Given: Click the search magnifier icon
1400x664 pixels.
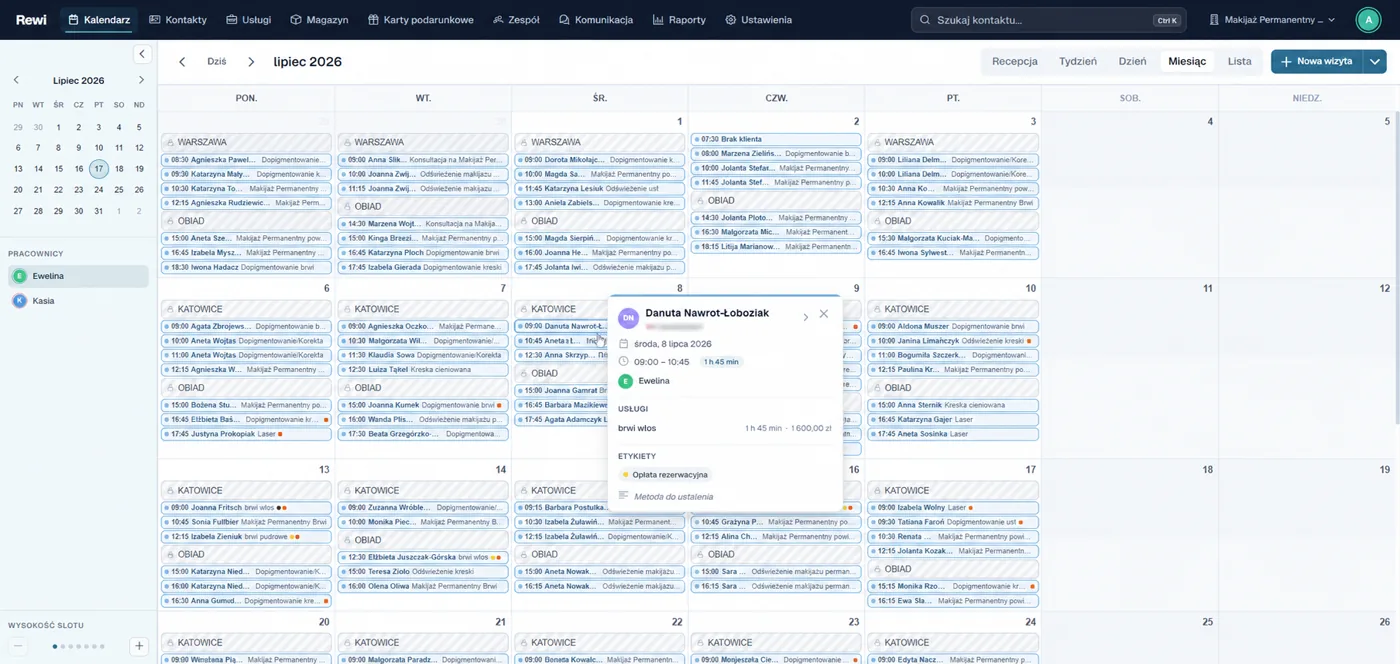Looking at the screenshot, I should point(925,20).
